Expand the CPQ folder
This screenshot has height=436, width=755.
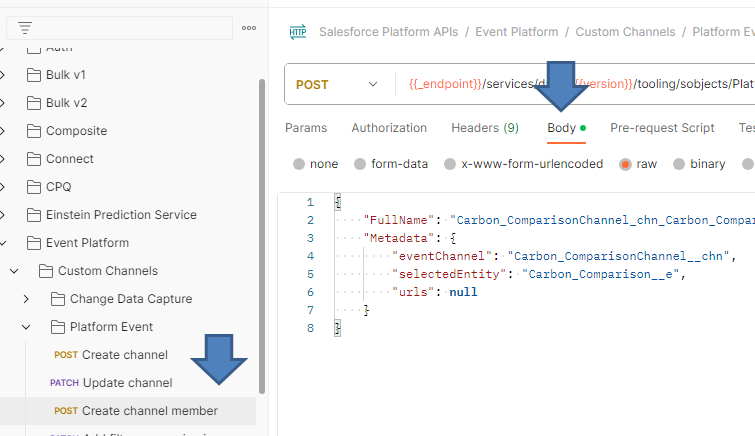(2, 186)
